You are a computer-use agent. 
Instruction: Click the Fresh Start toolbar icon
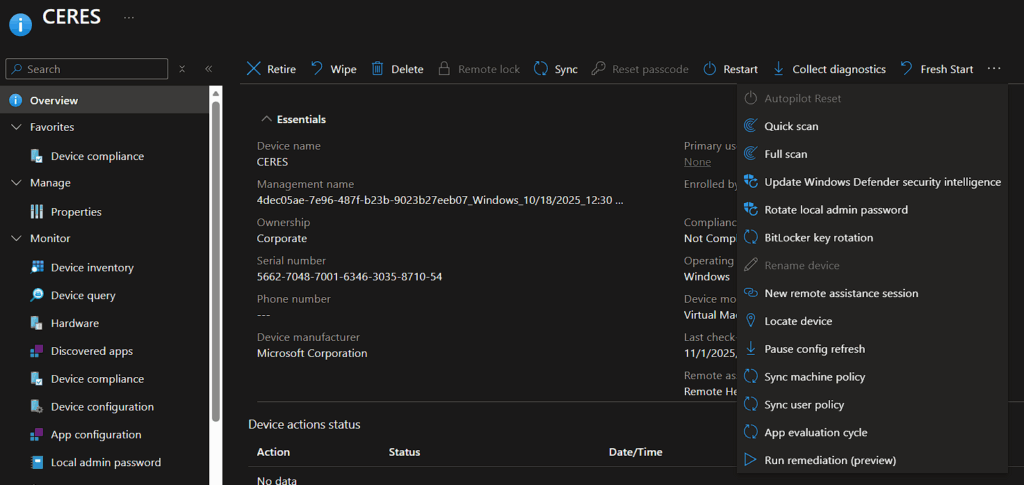[x=906, y=69]
